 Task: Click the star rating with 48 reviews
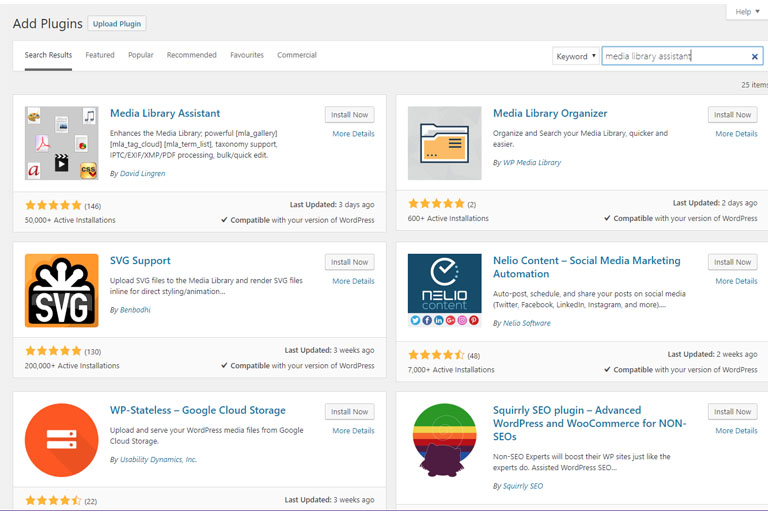(x=436, y=355)
